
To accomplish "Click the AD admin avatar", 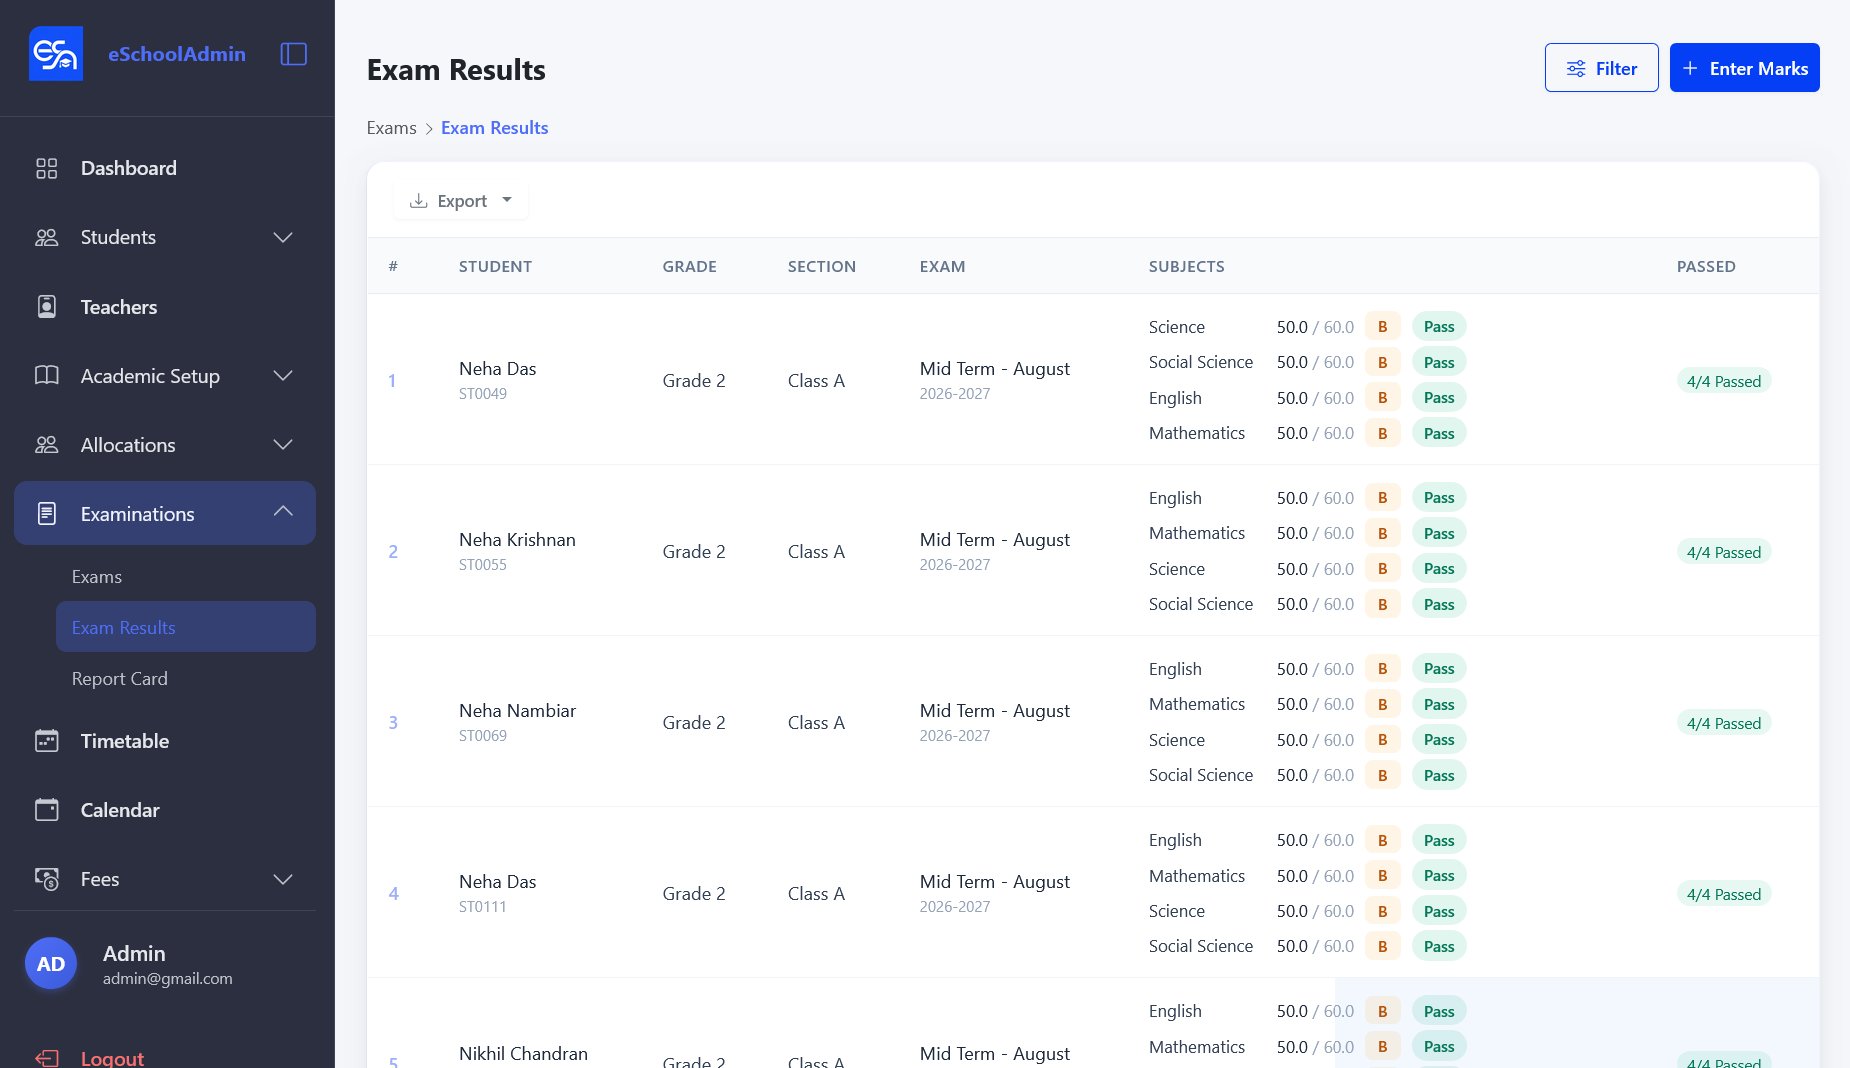I will point(51,963).
